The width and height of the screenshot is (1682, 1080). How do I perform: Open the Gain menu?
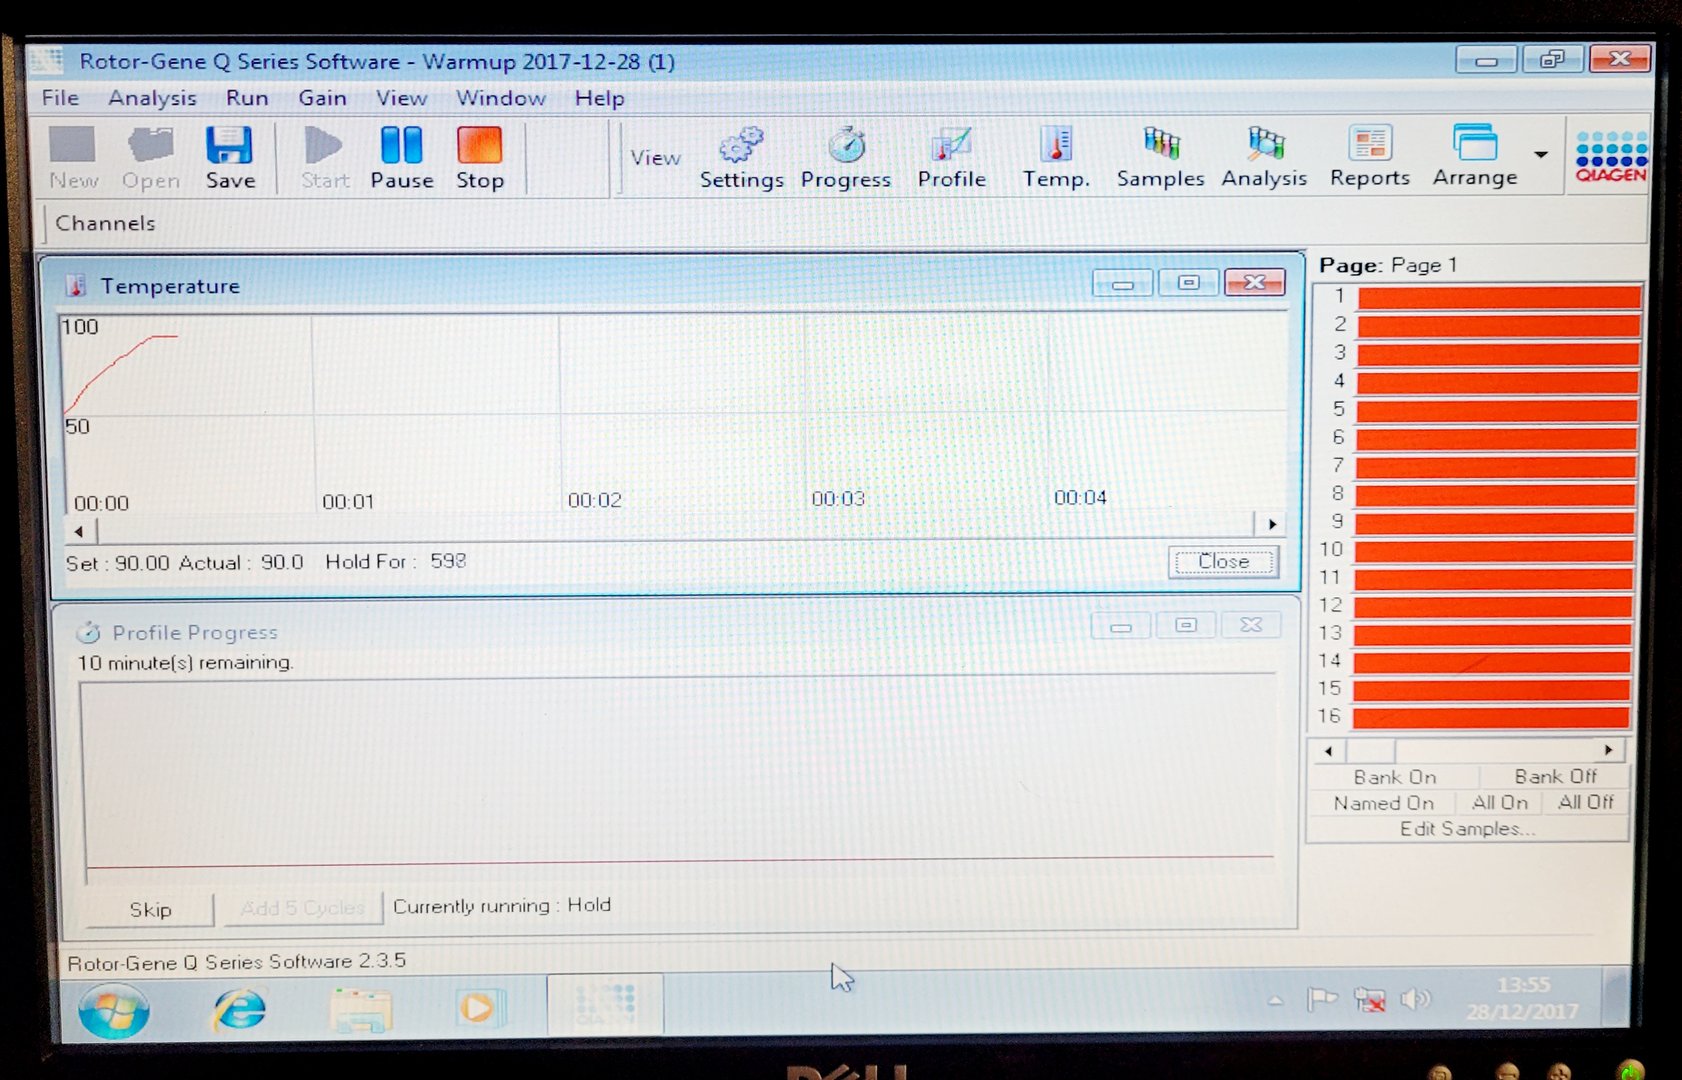(322, 98)
